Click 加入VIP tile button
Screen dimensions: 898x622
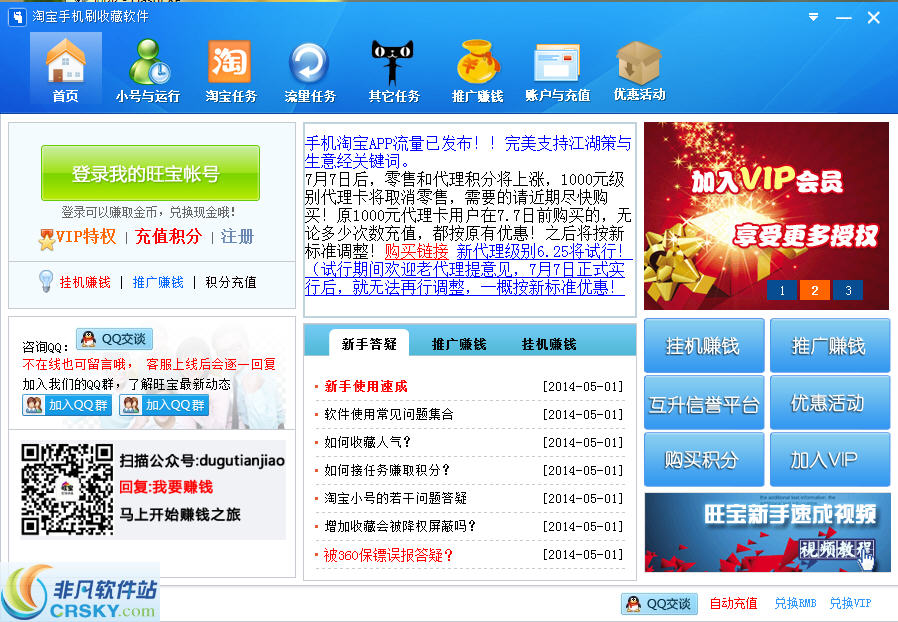830,459
